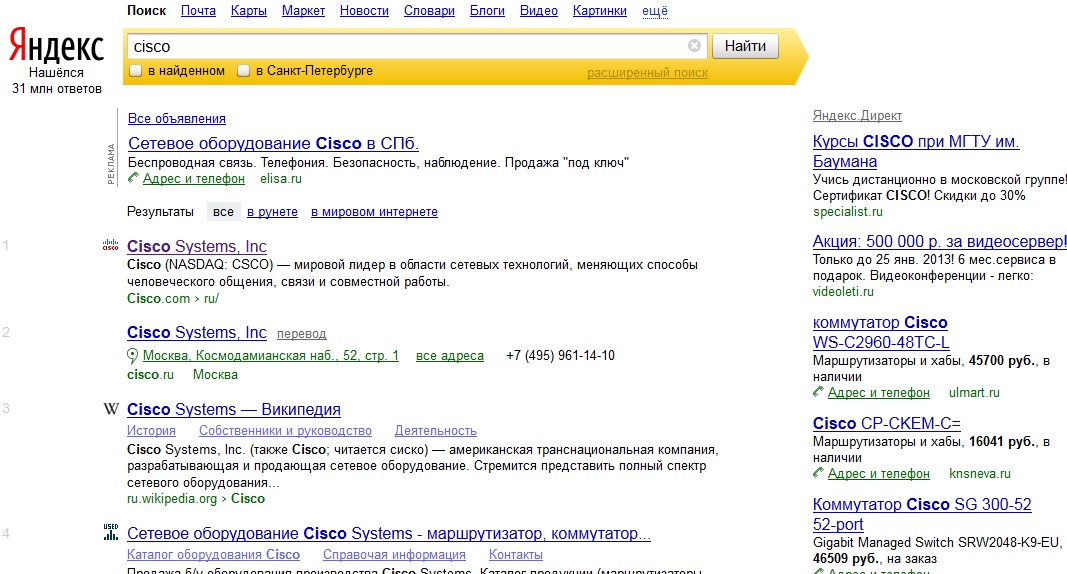Open 'Cisco Systems — Википедия' result
The image size is (1067, 574).
coord(233,409)
